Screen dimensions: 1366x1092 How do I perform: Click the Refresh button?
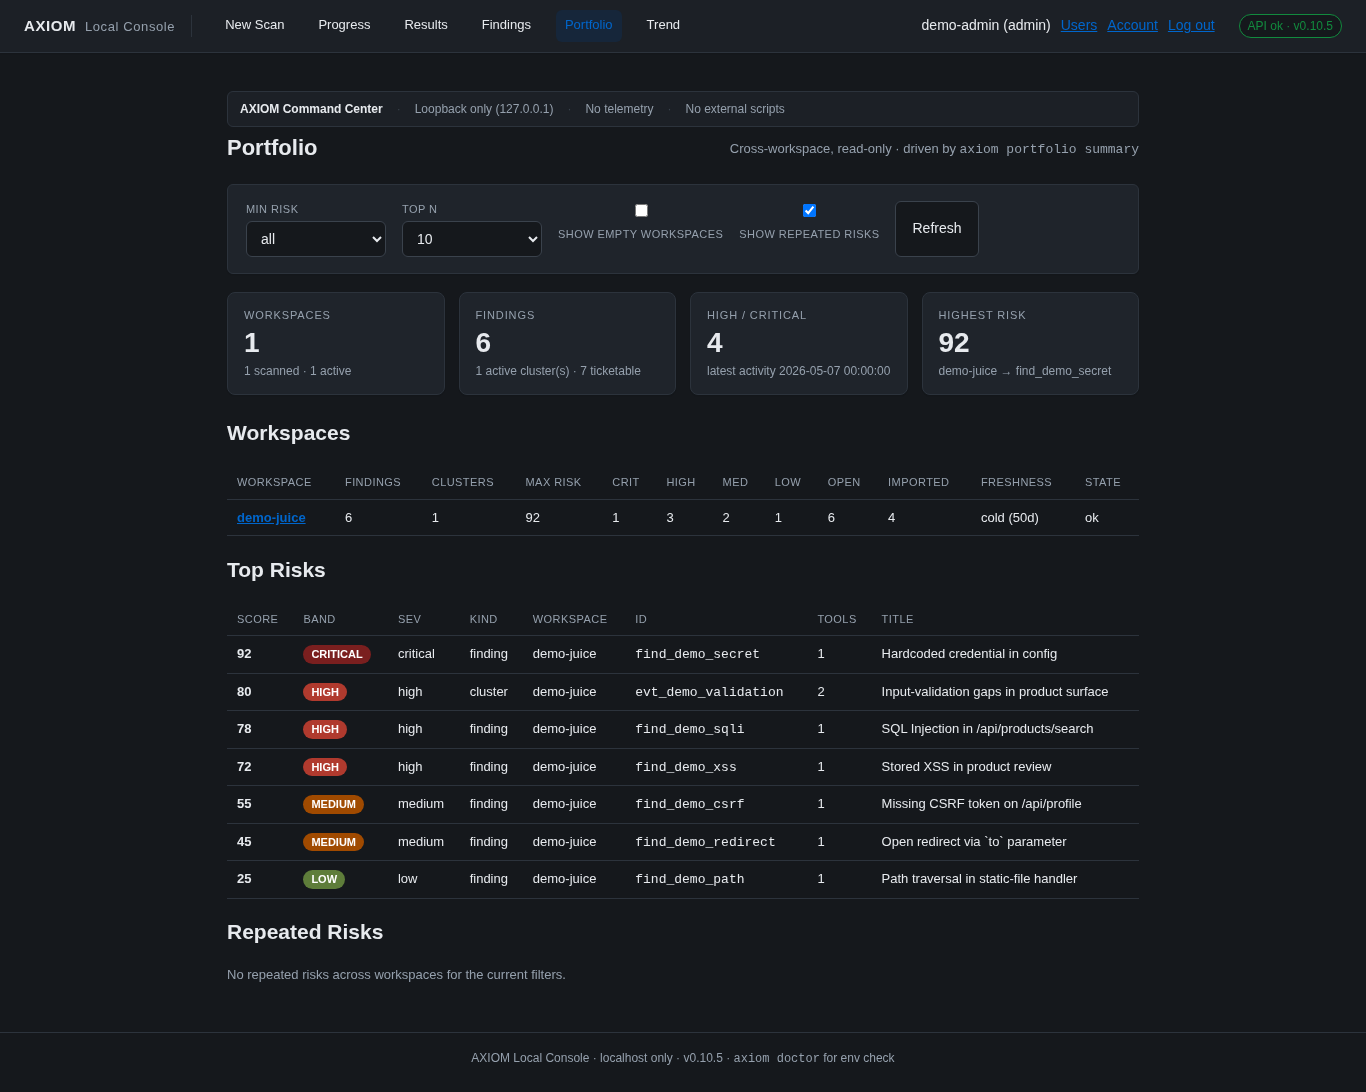pos(937,229)
